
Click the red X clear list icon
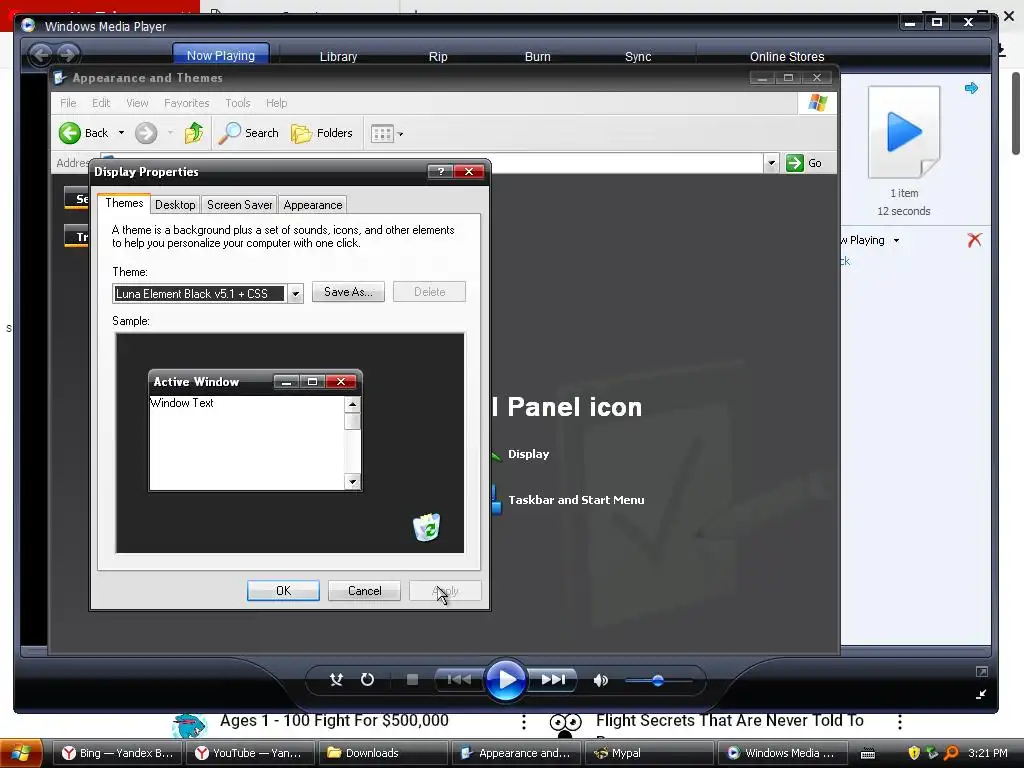point(974,240)
